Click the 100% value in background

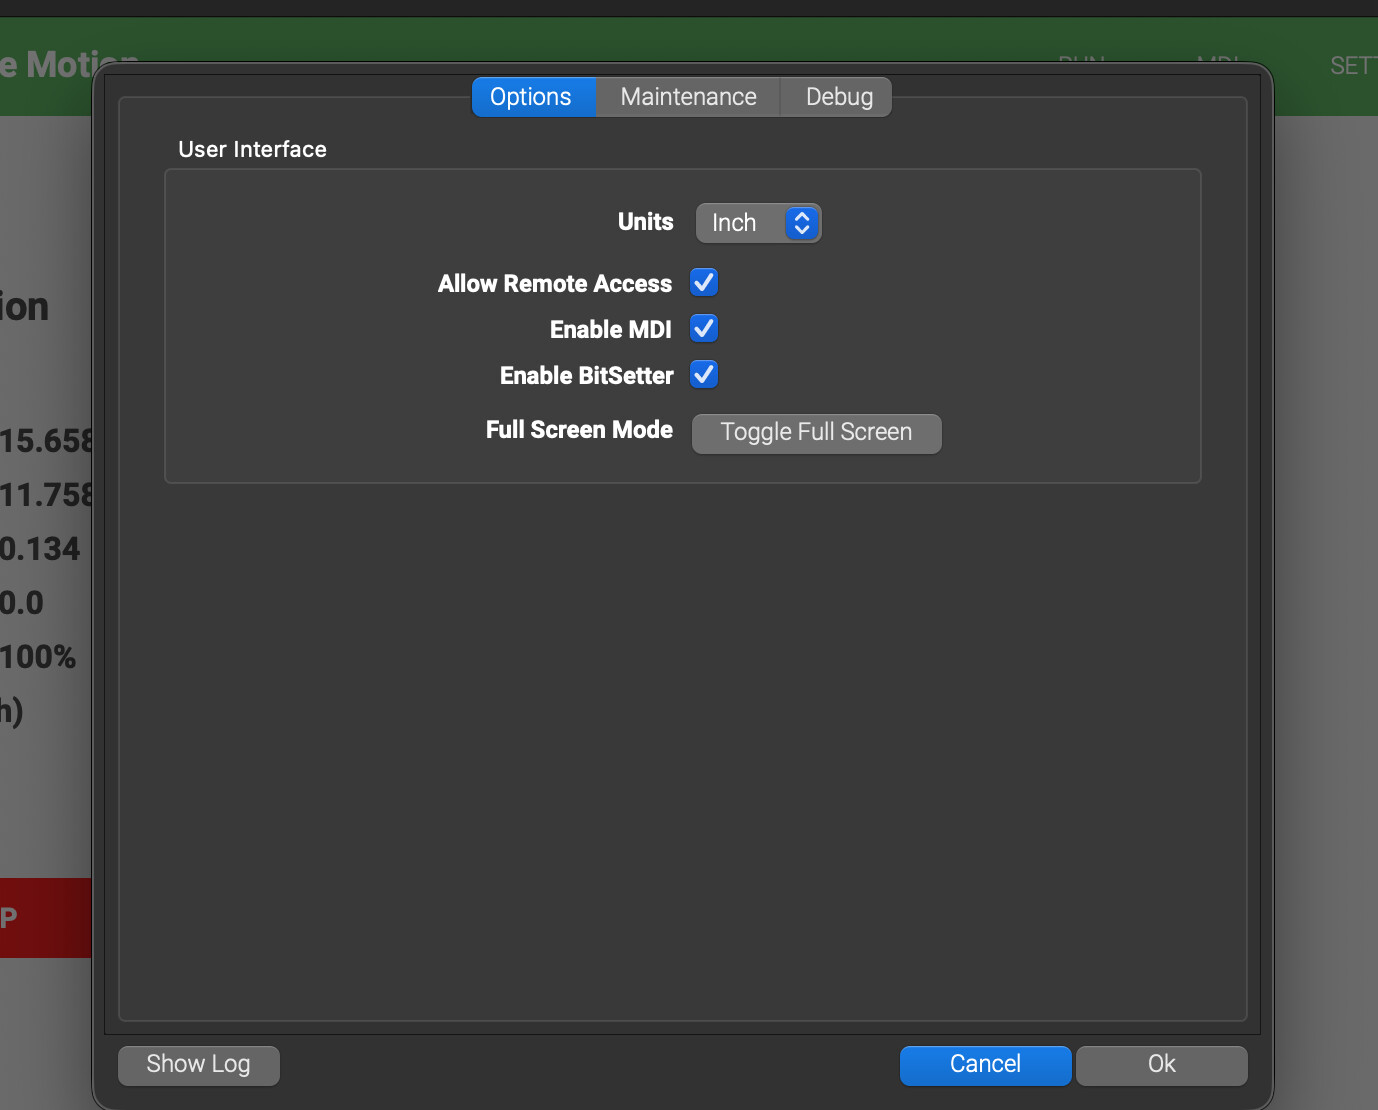click(x=38, y=657)
